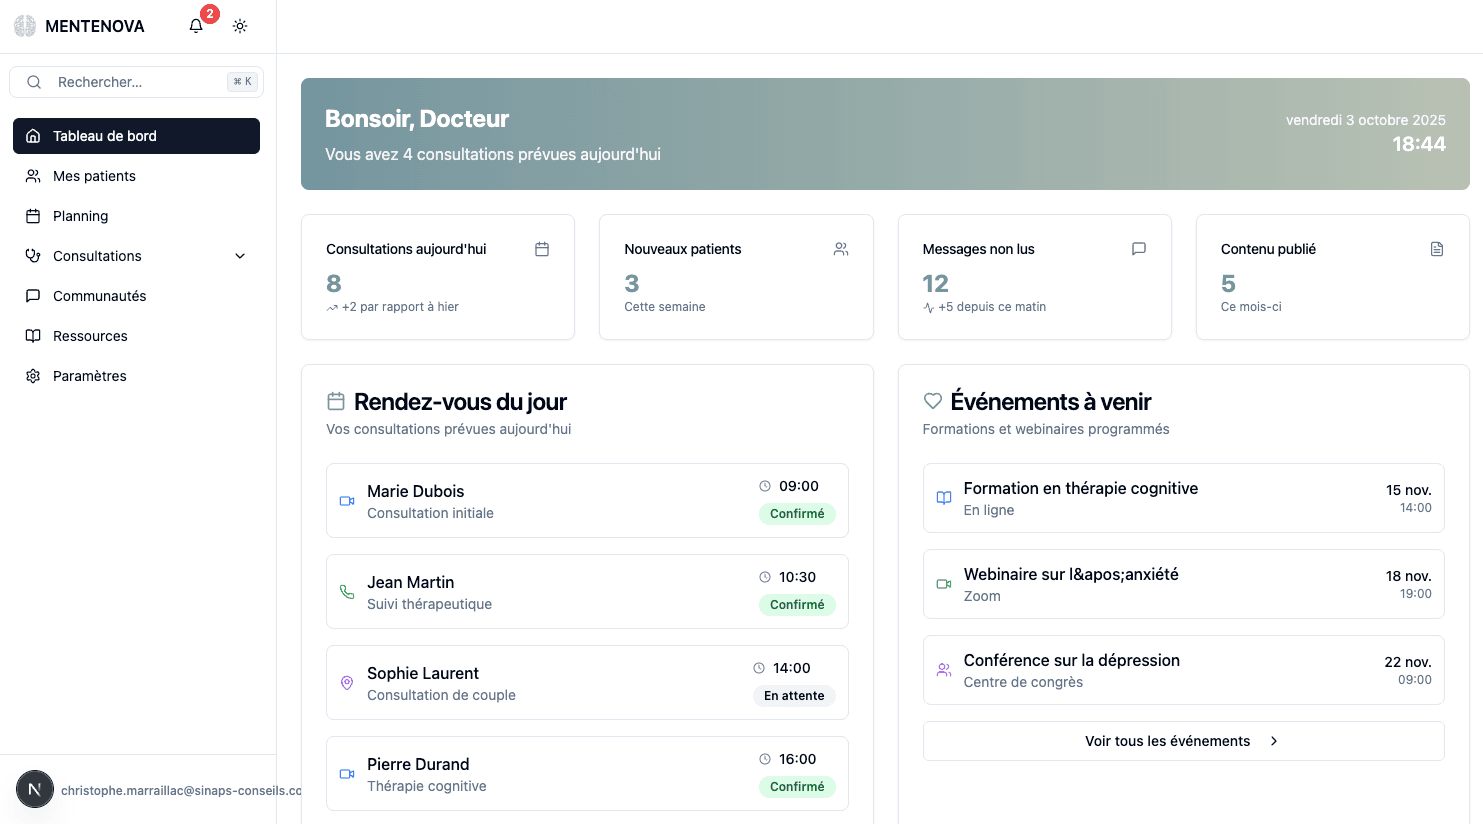Click the Confirmé badge for Pierre Durand
This screenshot has height=824, width=1483.
pyautogui.click(x=797, y=787)
